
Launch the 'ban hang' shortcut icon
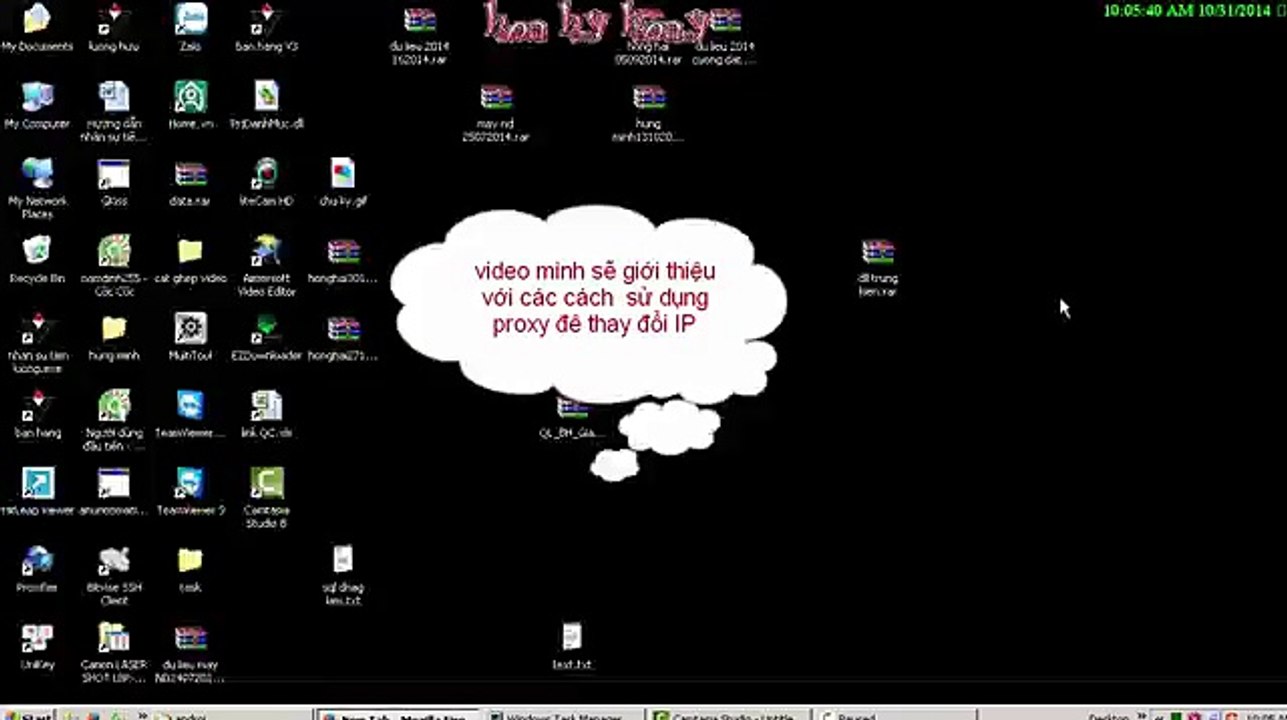click(37, 414)
